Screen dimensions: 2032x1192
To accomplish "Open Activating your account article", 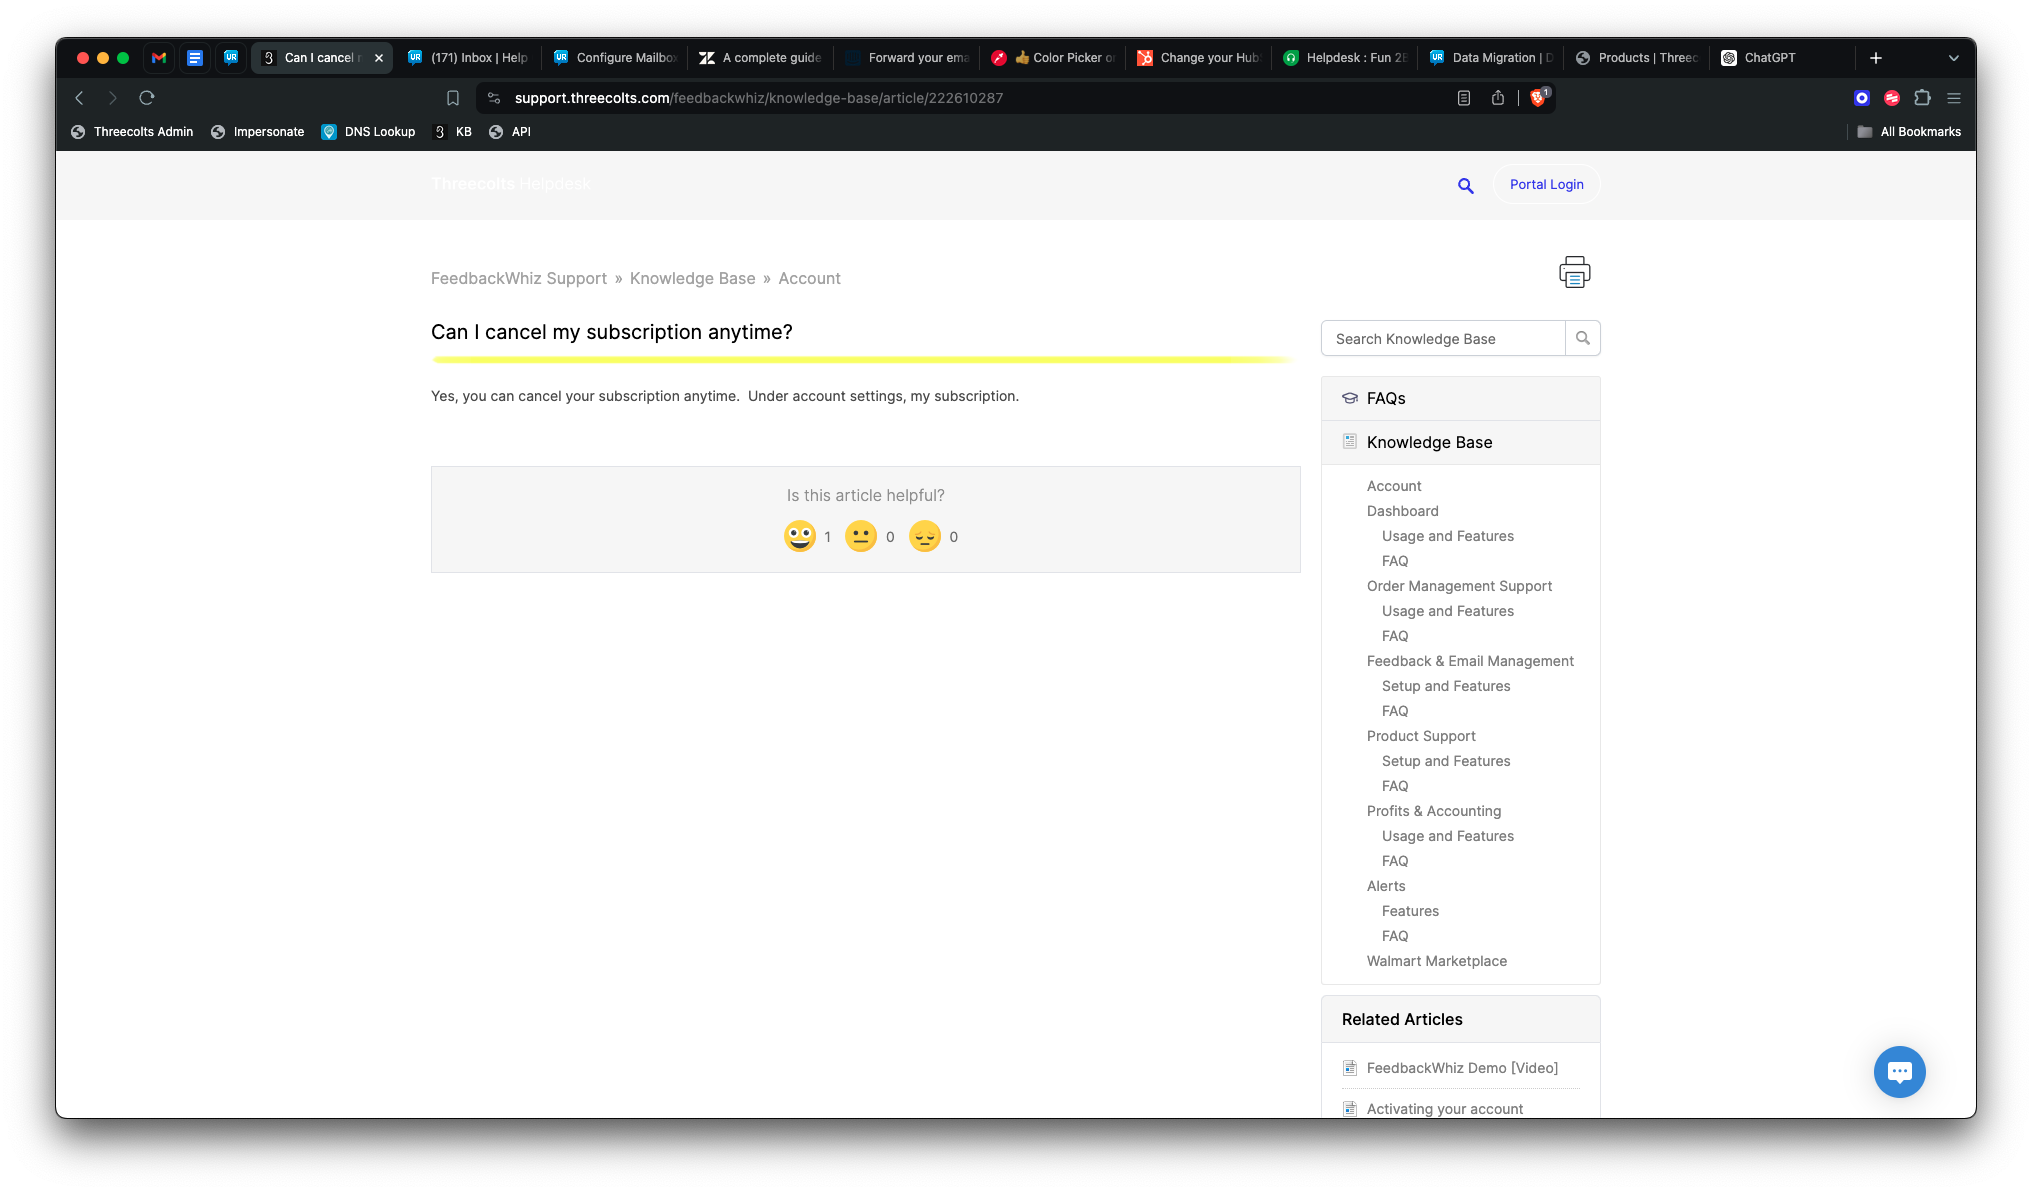I will (1445, 1109).
